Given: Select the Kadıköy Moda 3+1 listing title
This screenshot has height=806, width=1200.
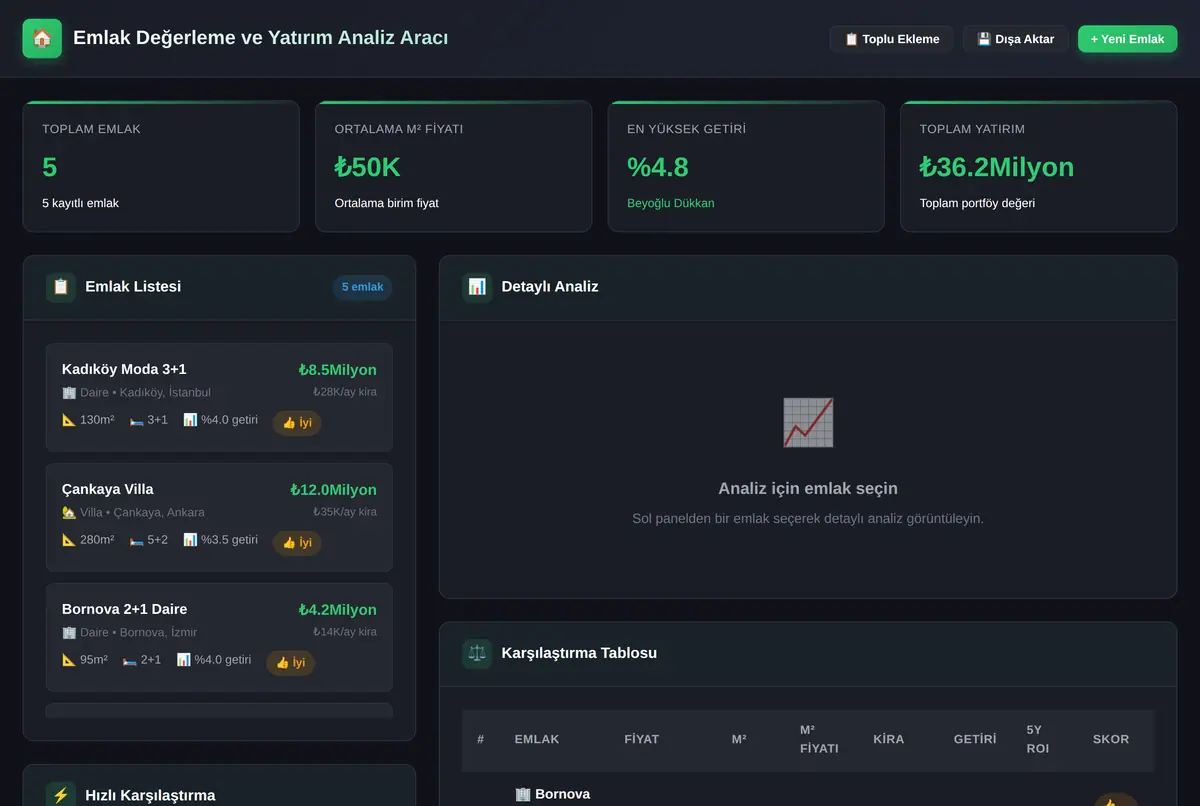Looking at the screenshot, I should coord(124,369).
